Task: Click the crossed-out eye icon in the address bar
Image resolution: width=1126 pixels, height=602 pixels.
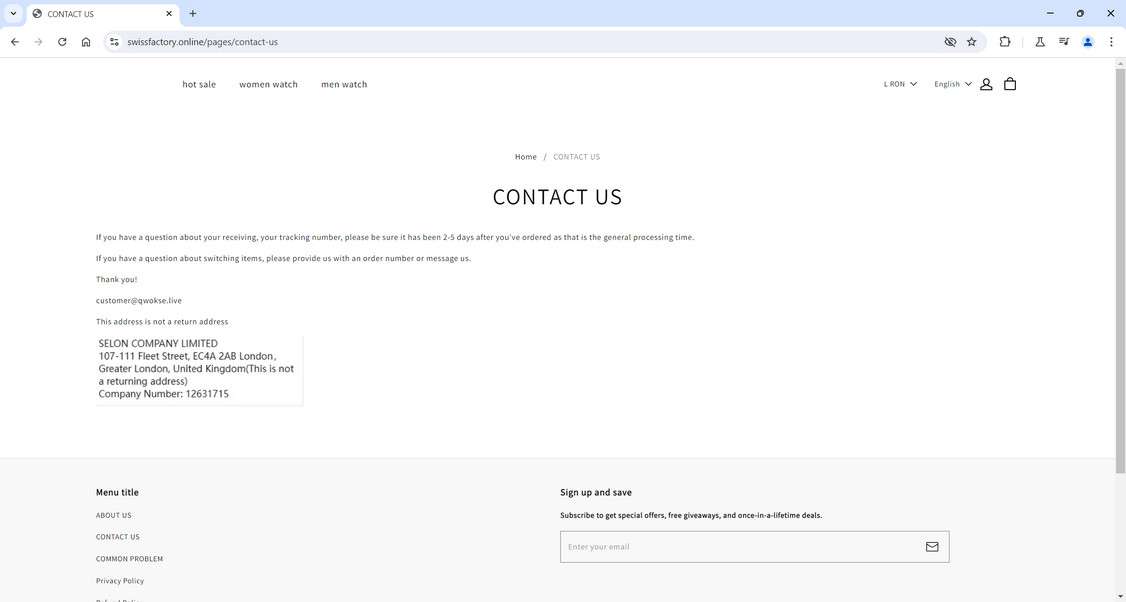Action: pos(950,42)
